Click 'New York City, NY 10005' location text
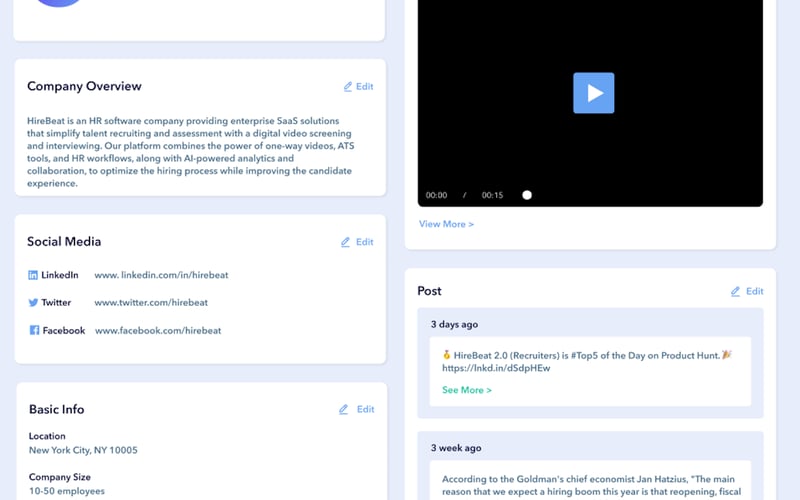Screen dimensions: 800x500 coord(83,450)
